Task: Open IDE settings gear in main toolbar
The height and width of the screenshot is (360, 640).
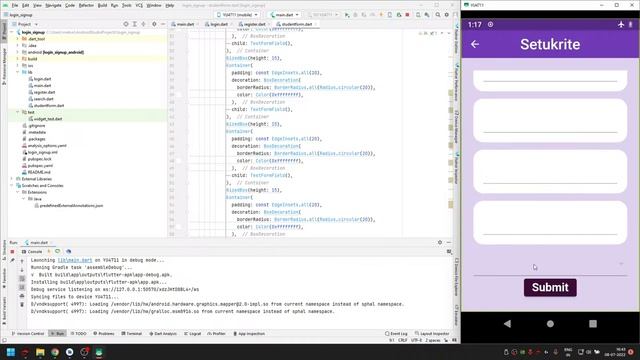Action: coord(447,15)
